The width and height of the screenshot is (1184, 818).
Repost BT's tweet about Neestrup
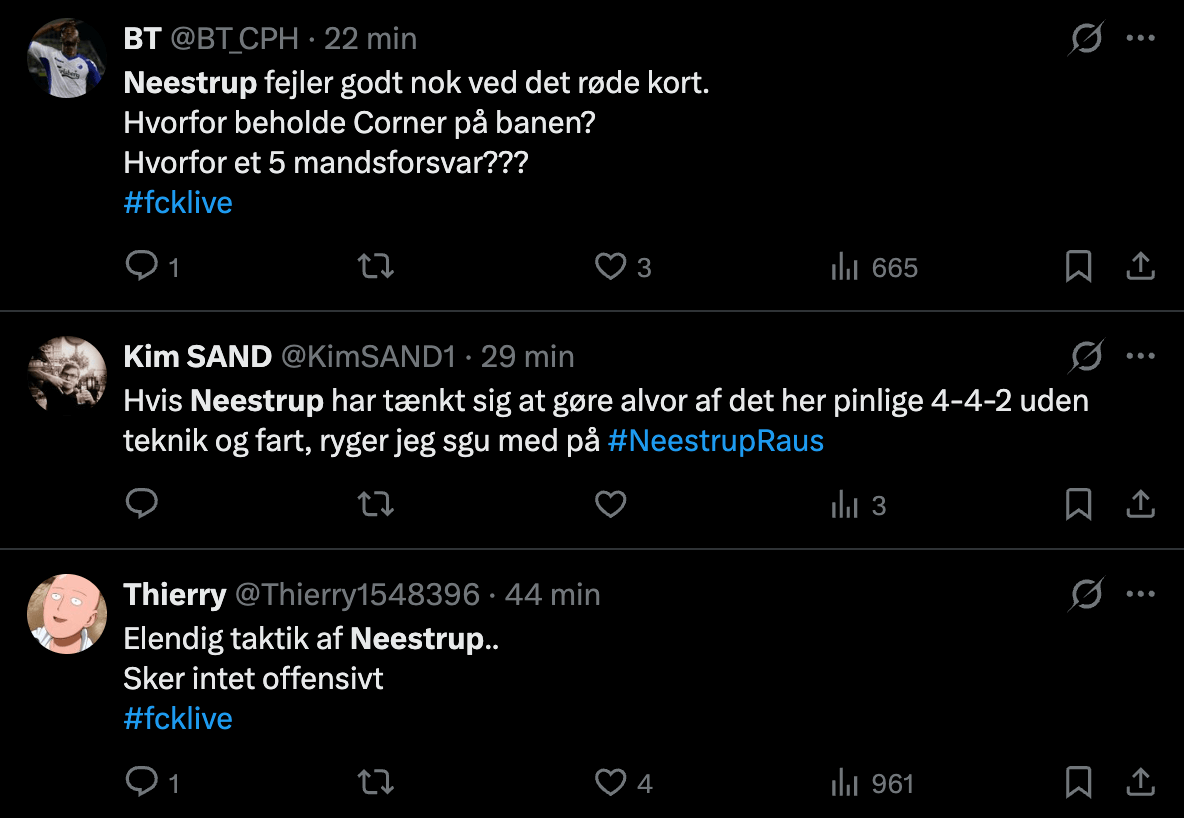point(376,267)
